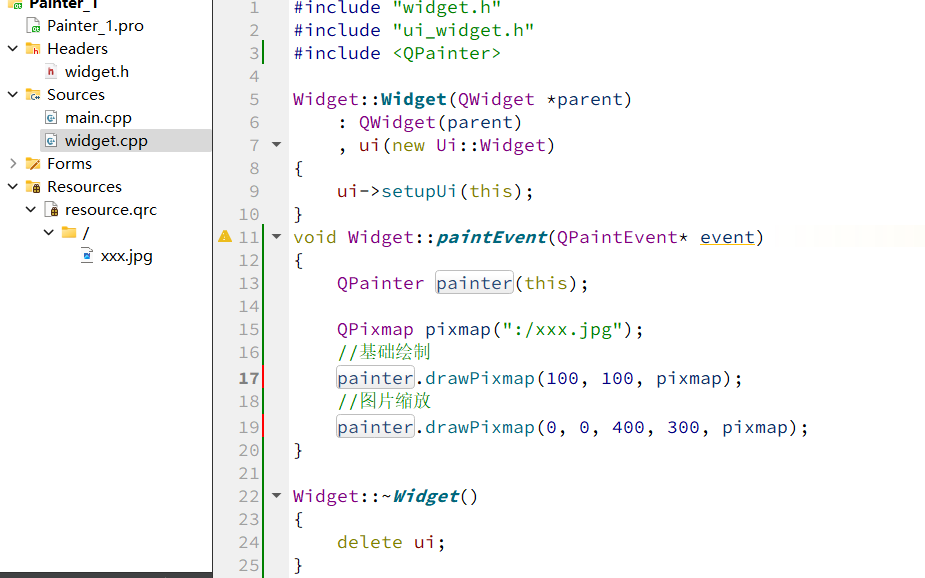Image resolution: width=925 pixels, height=578 pixels.
Task: Collapse the Resources folder chevron
Action: pyautogui.click(x=13, y=186)
